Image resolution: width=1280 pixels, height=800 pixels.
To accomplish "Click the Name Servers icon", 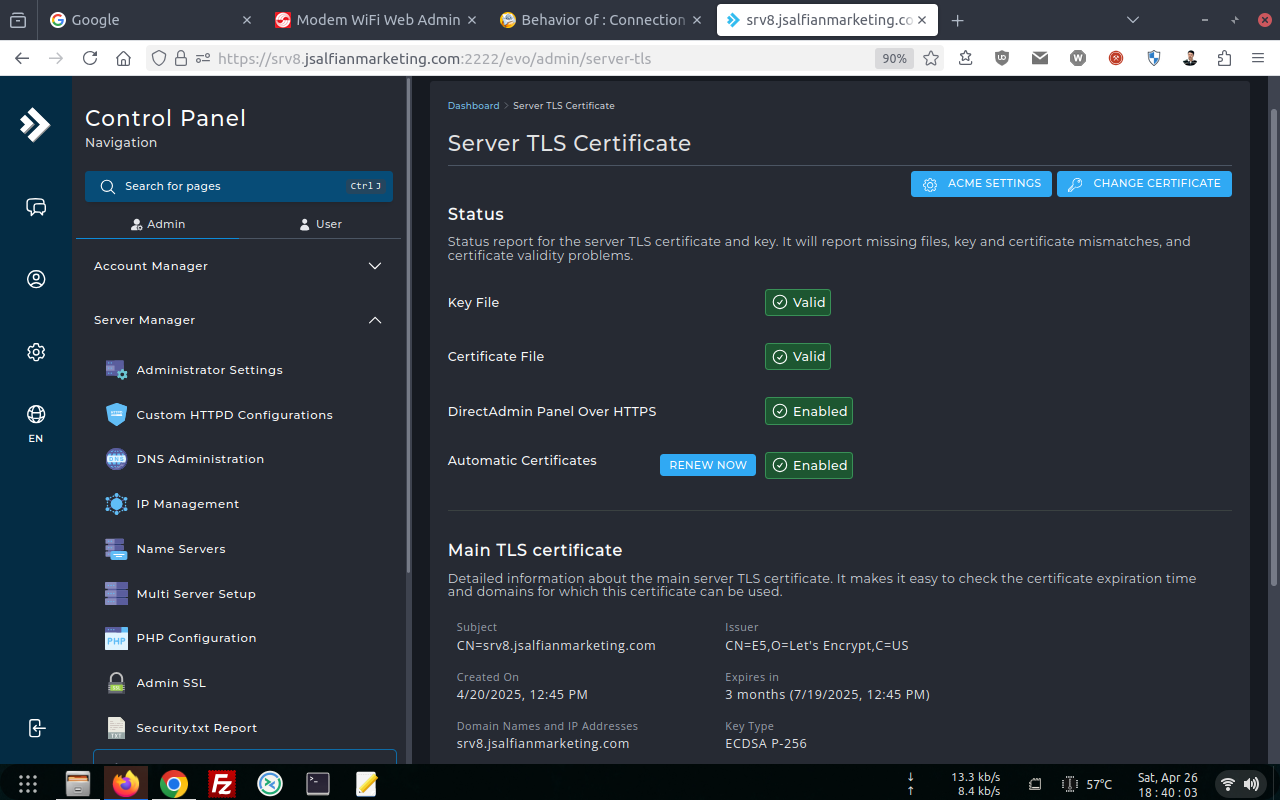I will (x=116, y=549).
